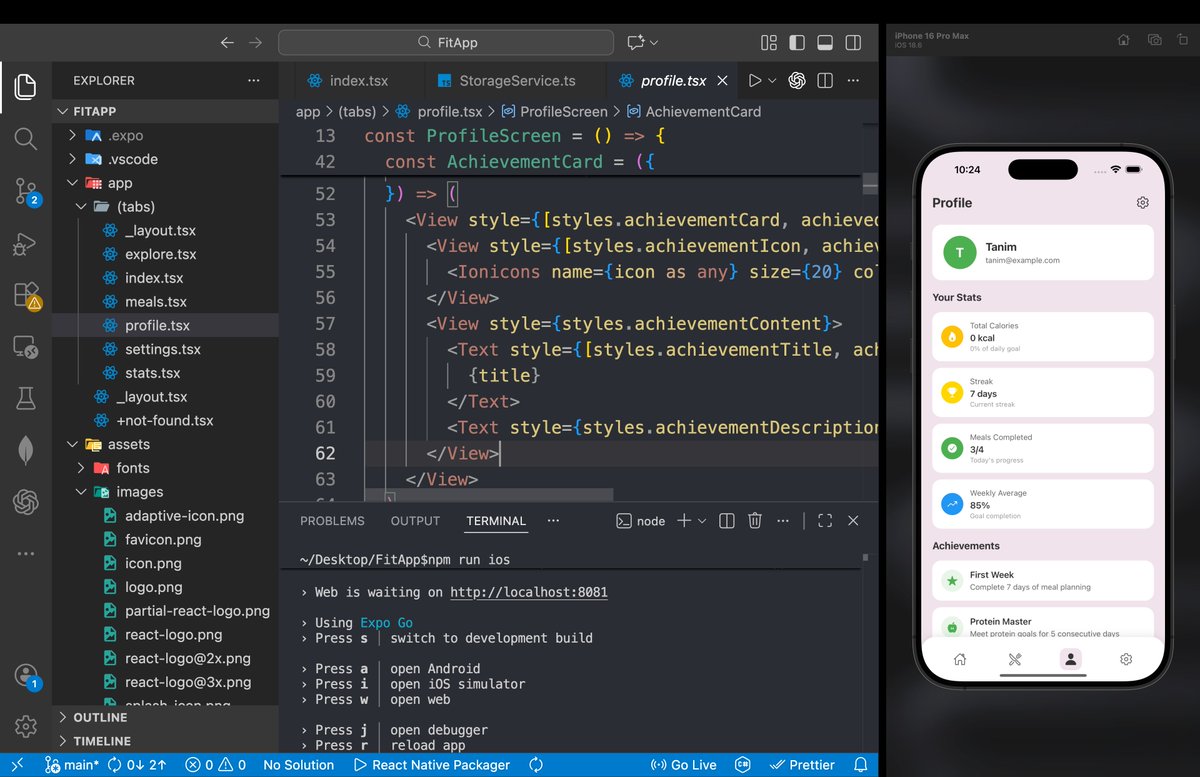Open the Extensions view with warning badge
Image resolution: width=1200 pixels, height=777 pixels.
26,295
